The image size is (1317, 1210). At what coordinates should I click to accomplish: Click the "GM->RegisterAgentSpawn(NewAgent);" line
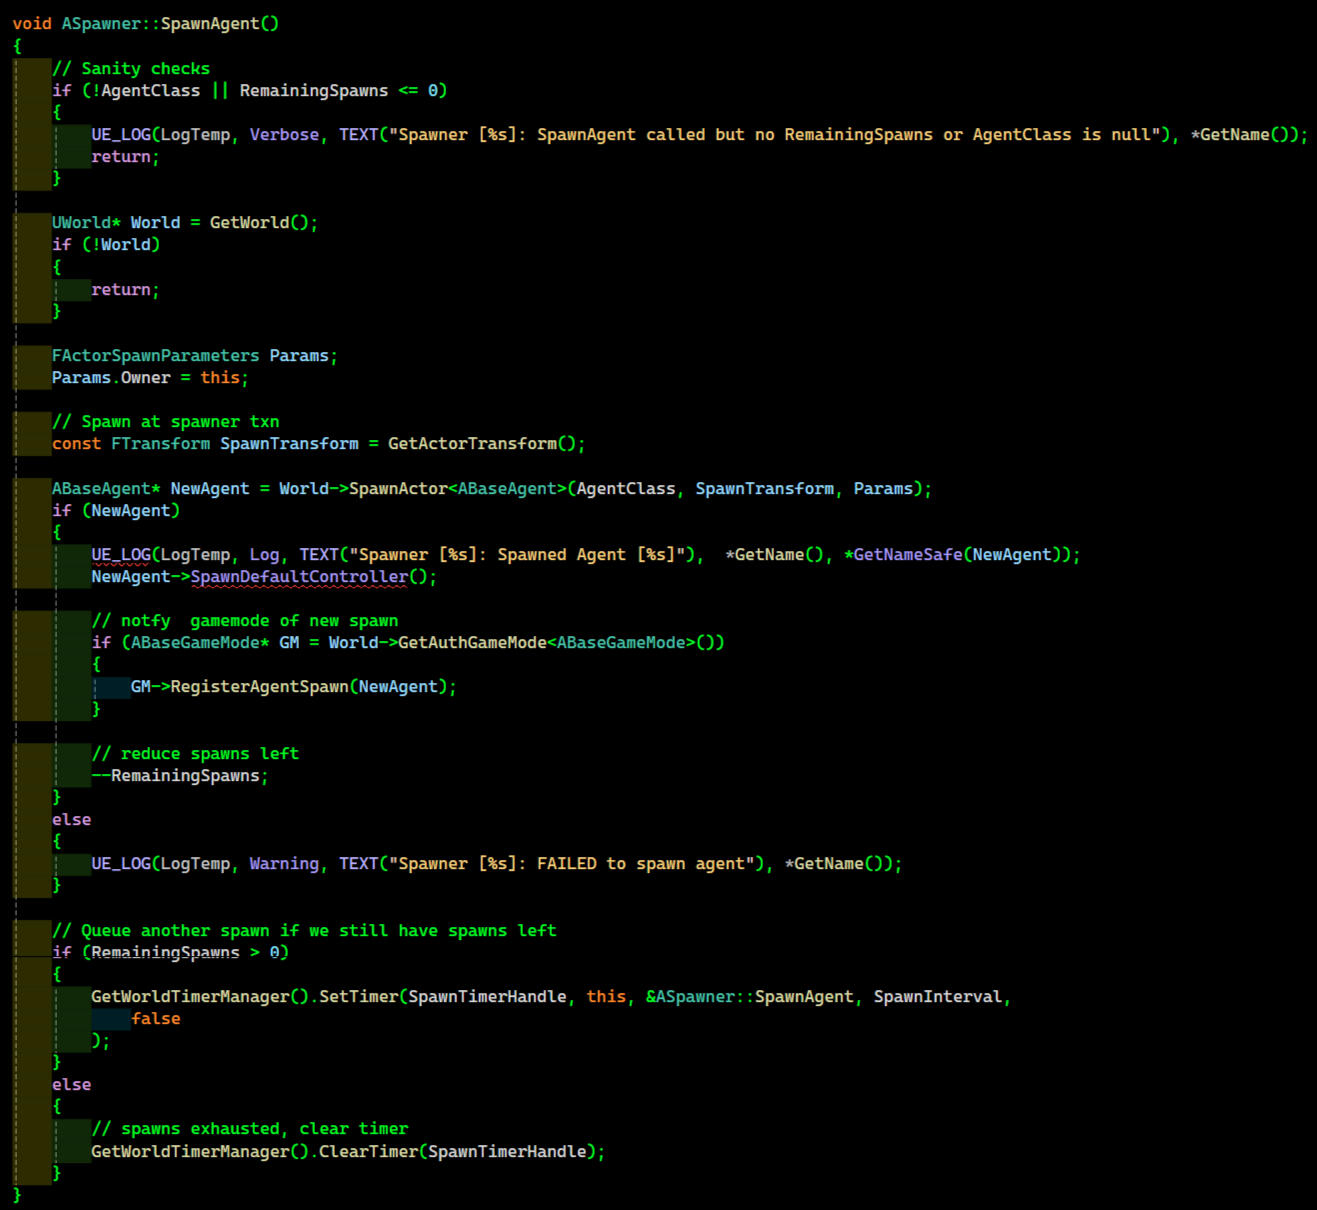[x=293, y=687]
